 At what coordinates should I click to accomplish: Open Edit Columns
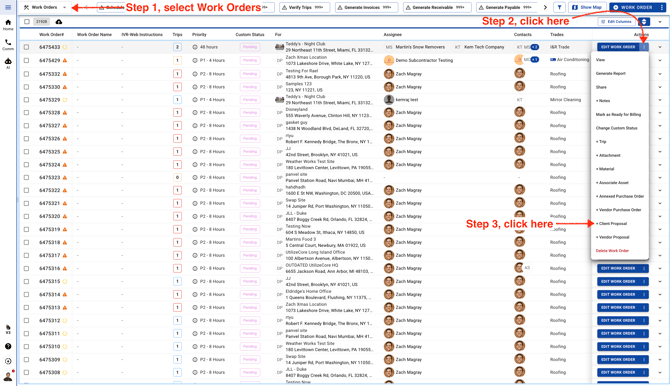tap(617, 22)
